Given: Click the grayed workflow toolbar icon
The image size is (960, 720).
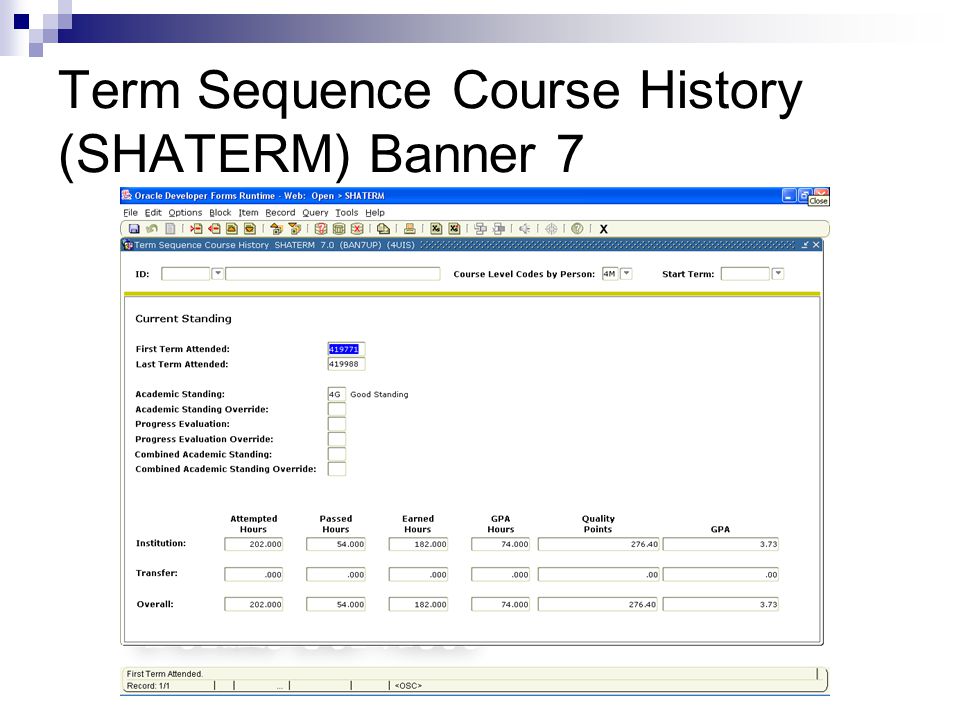Looking at the screenshot, I should 551,229.
